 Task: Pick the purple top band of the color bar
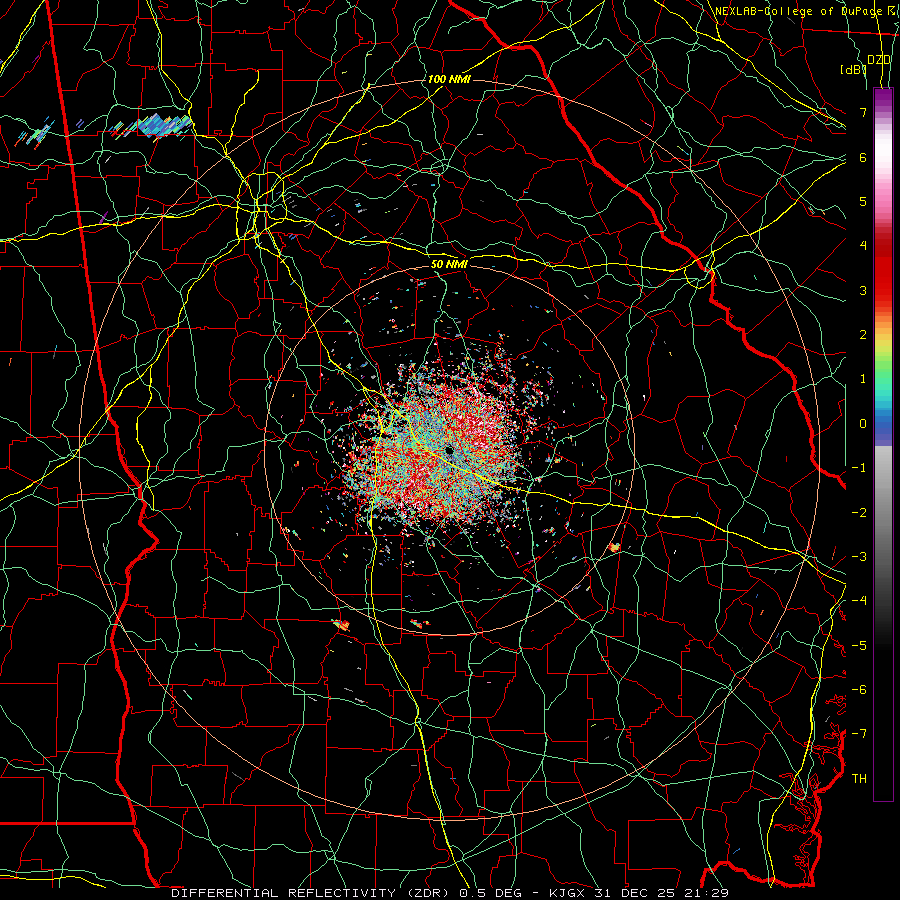pyautogui.click(x=883, y=96)
